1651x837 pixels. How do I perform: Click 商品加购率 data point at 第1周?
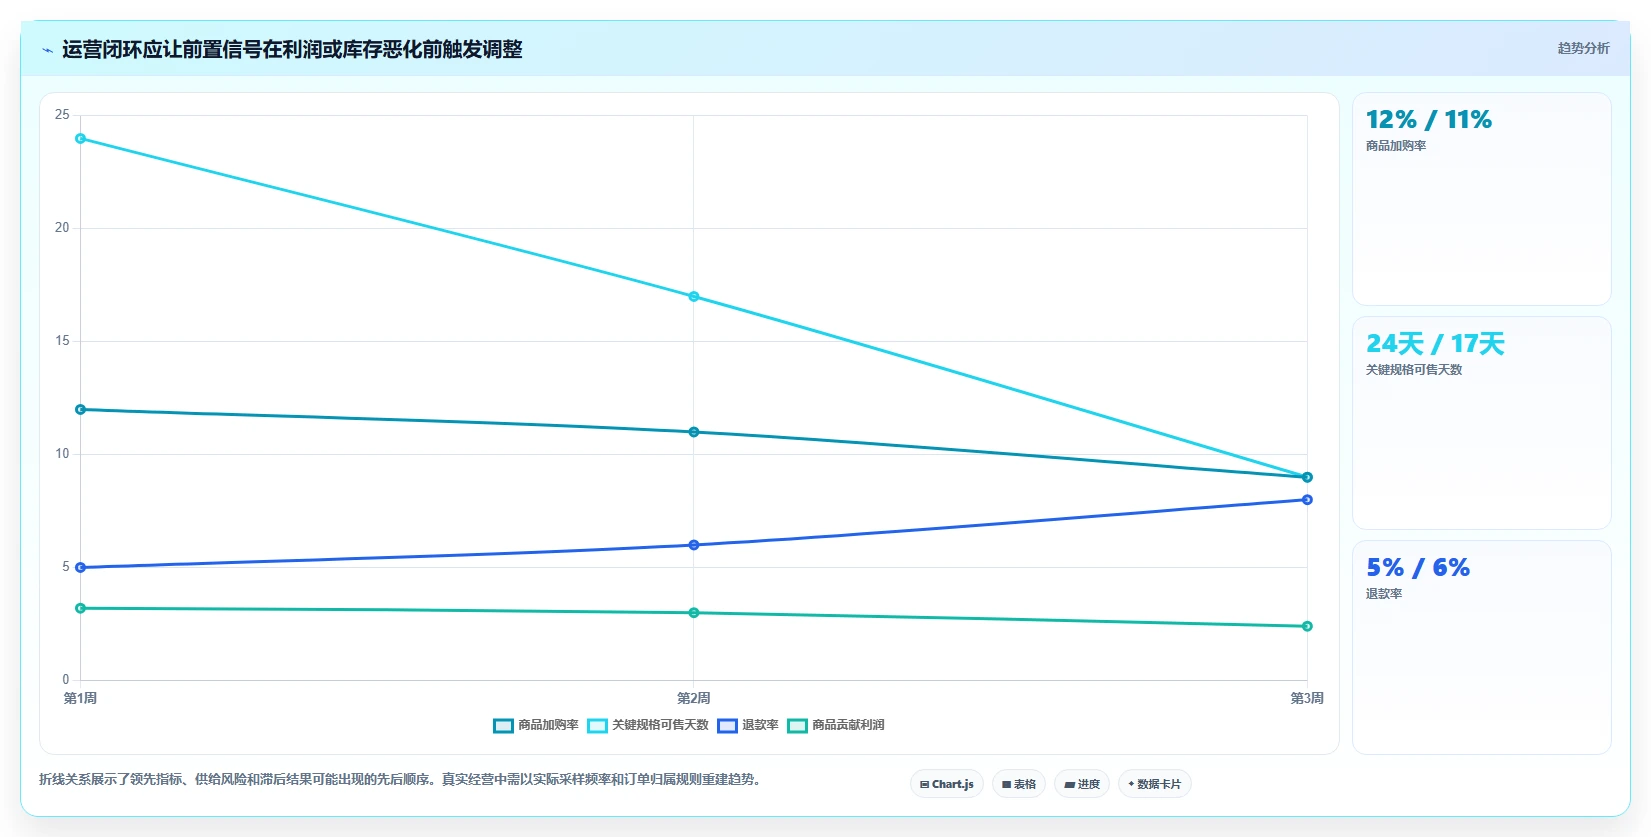(x=81, y=410)
